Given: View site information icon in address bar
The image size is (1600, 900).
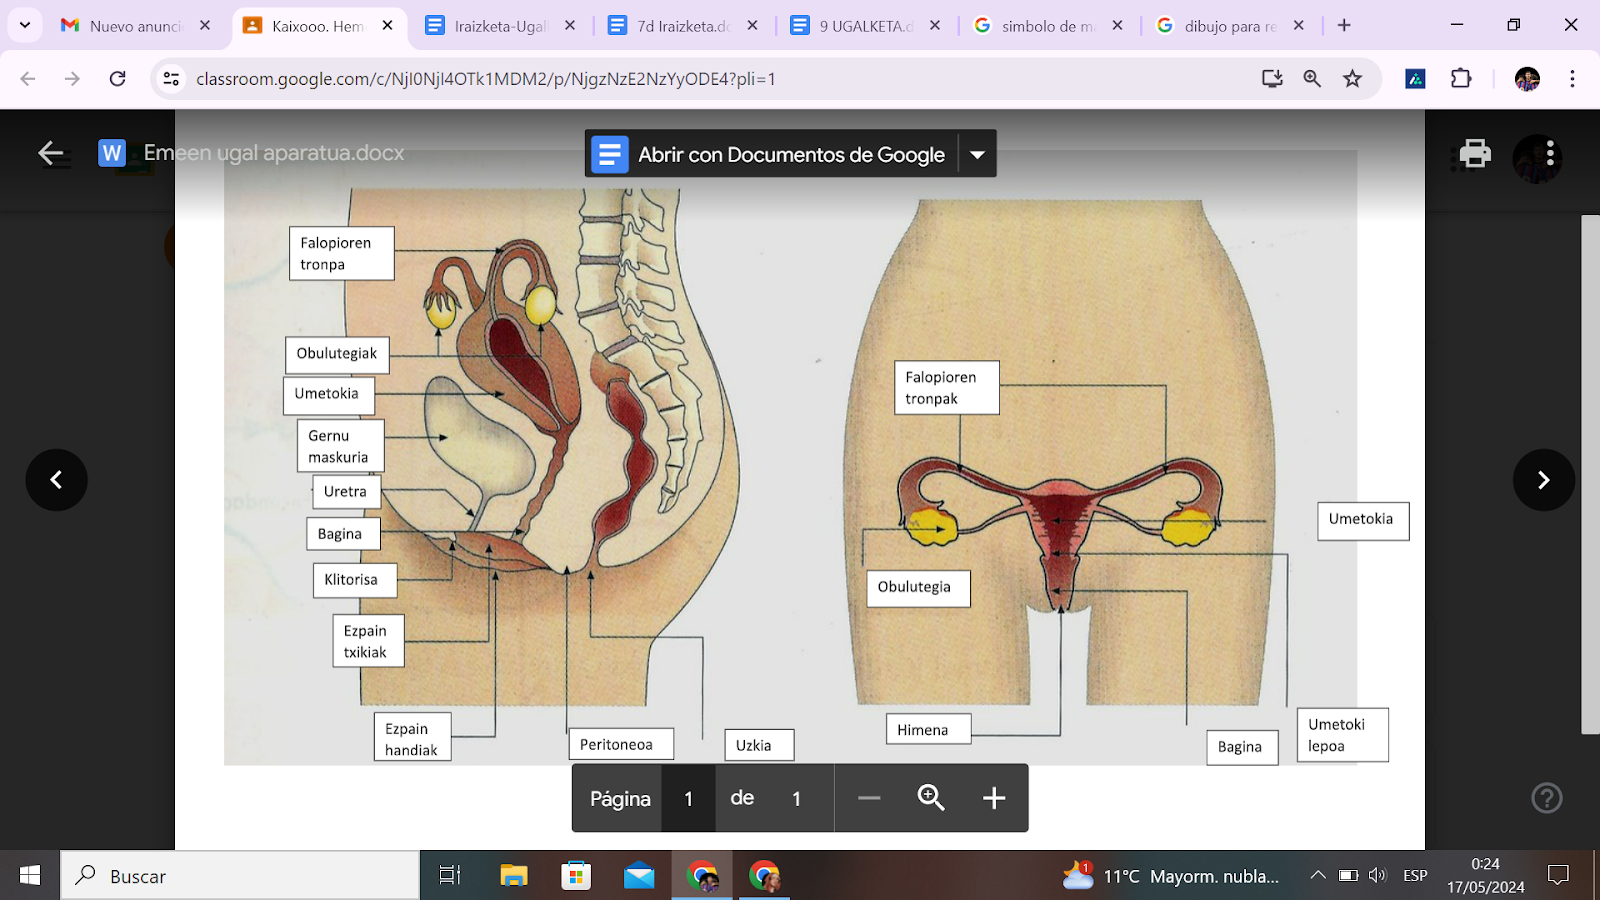Looking at the screenshot, I should click(171, 79).
